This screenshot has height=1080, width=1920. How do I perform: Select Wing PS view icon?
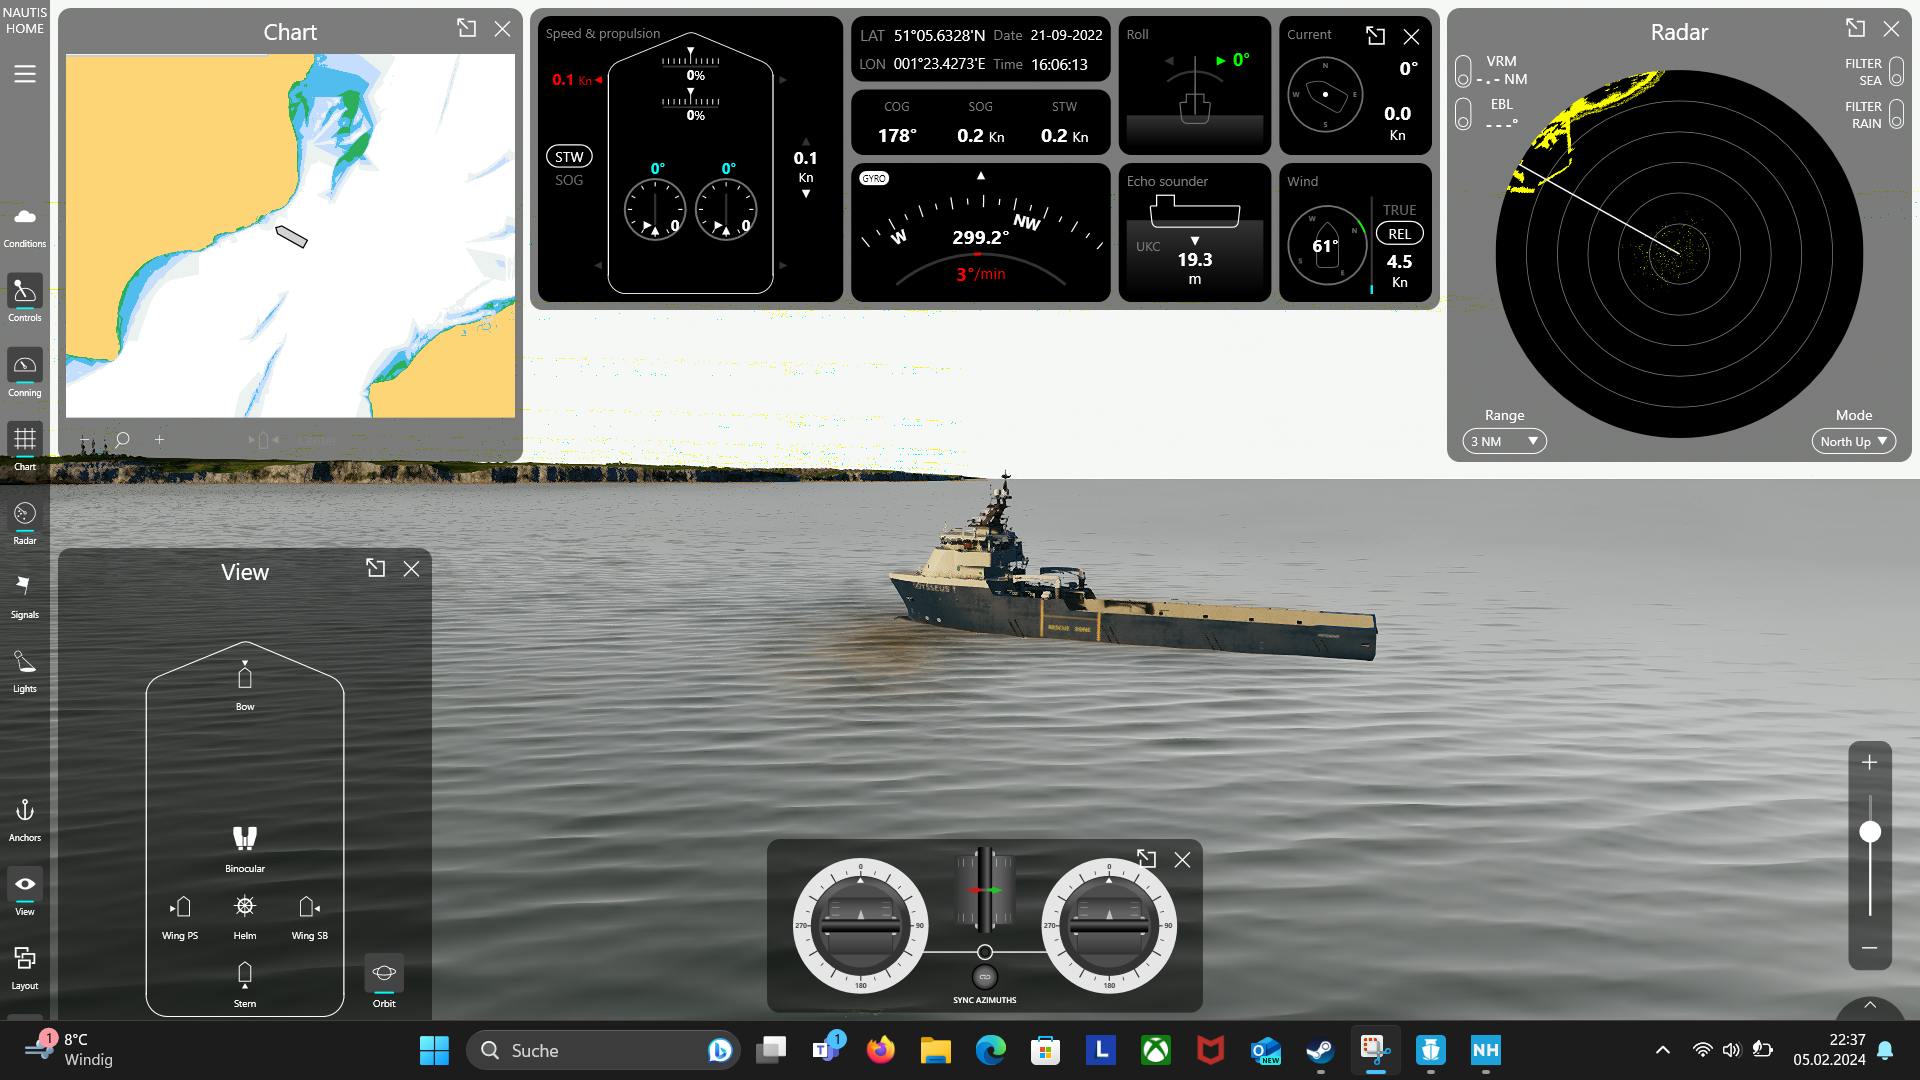(180, 907)
